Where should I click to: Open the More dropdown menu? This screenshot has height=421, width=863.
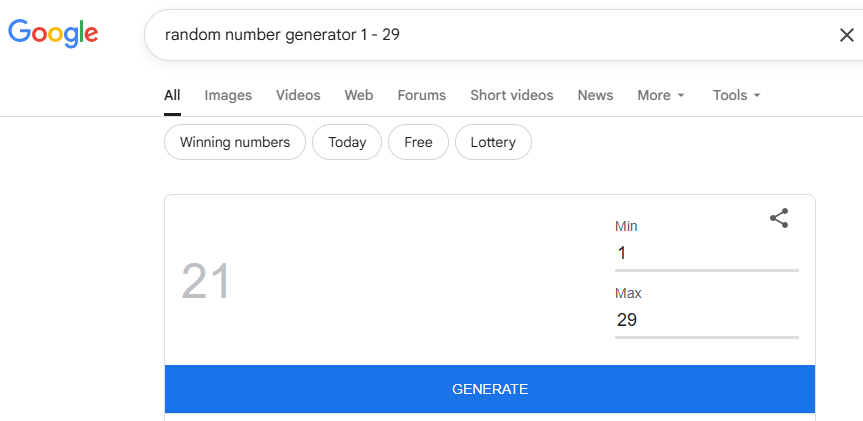point(661,95)
